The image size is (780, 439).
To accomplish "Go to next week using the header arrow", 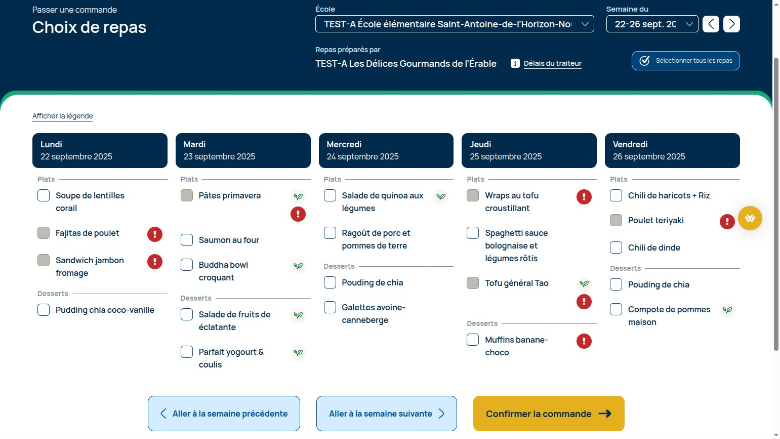I will [x=732, y=24].
